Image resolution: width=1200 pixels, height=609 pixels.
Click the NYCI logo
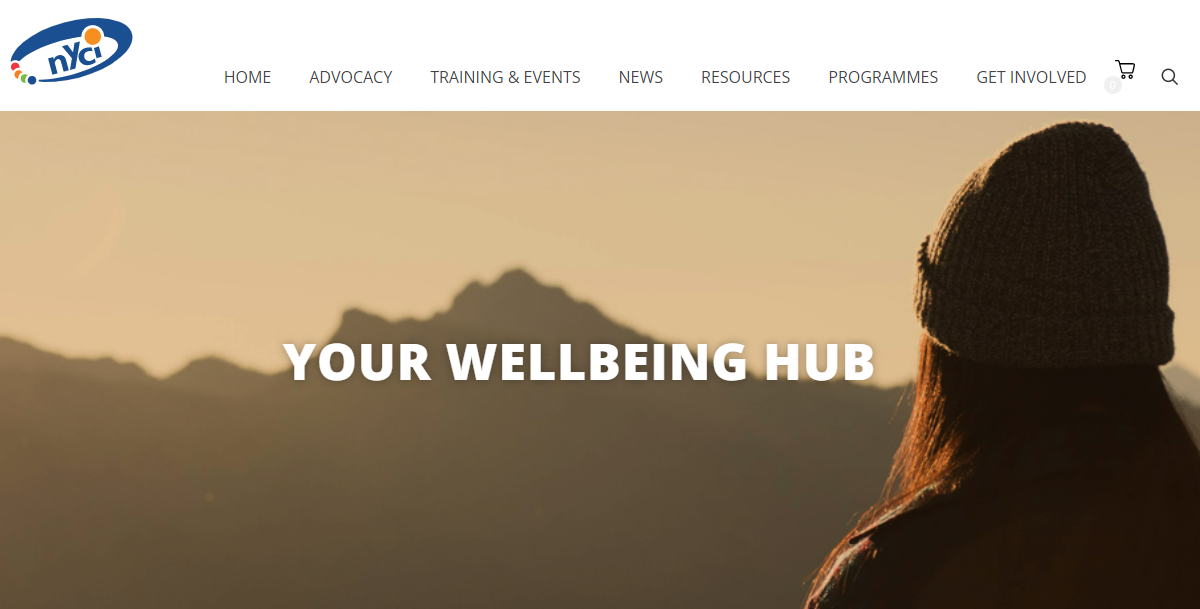71,52
